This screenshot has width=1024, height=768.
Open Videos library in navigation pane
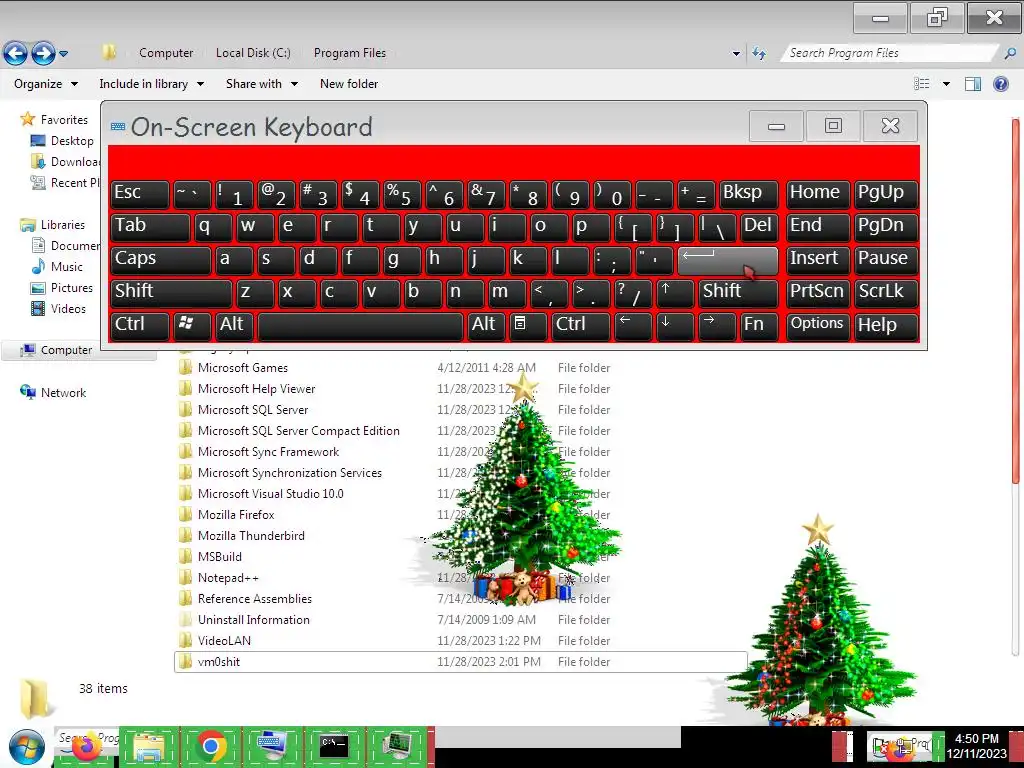tap(68, 308)
